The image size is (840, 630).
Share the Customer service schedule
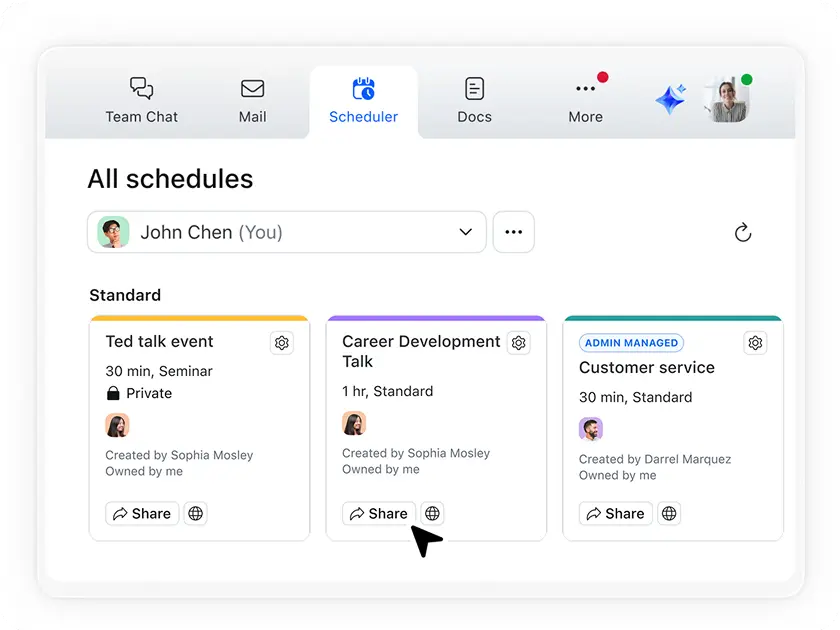pos(615,513)
